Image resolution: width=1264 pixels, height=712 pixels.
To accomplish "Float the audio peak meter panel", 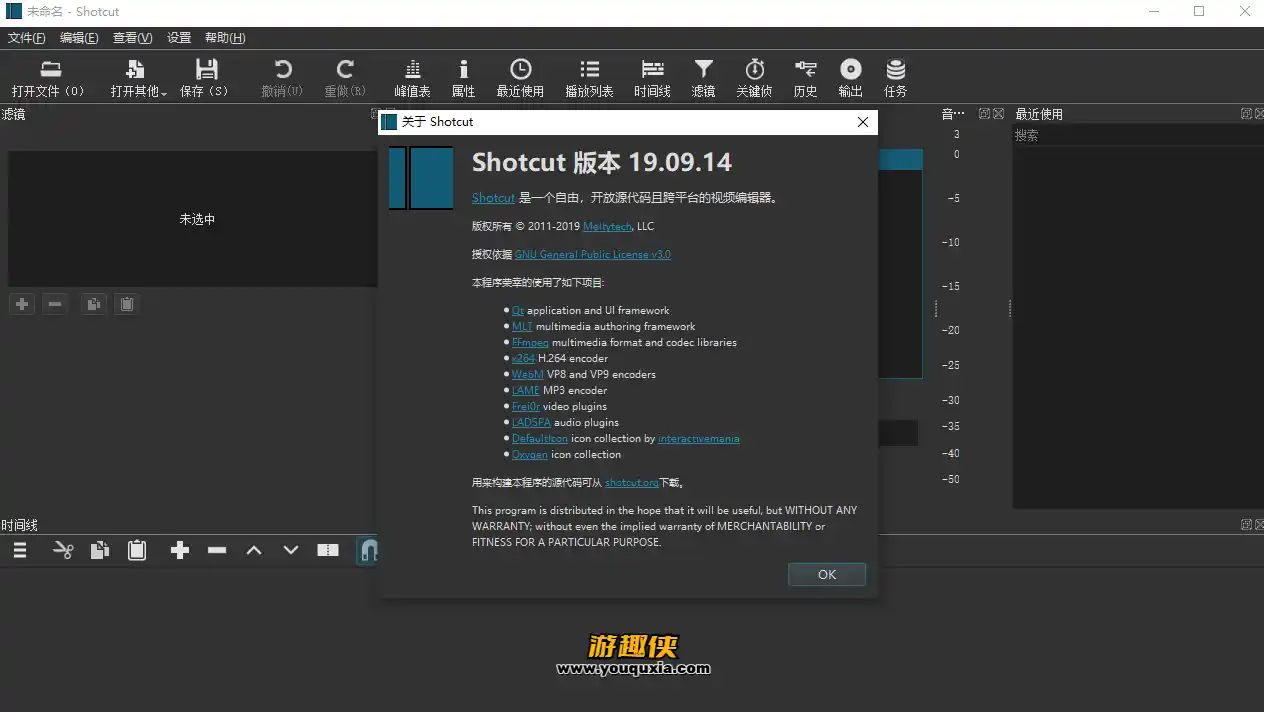I will 984,114.
